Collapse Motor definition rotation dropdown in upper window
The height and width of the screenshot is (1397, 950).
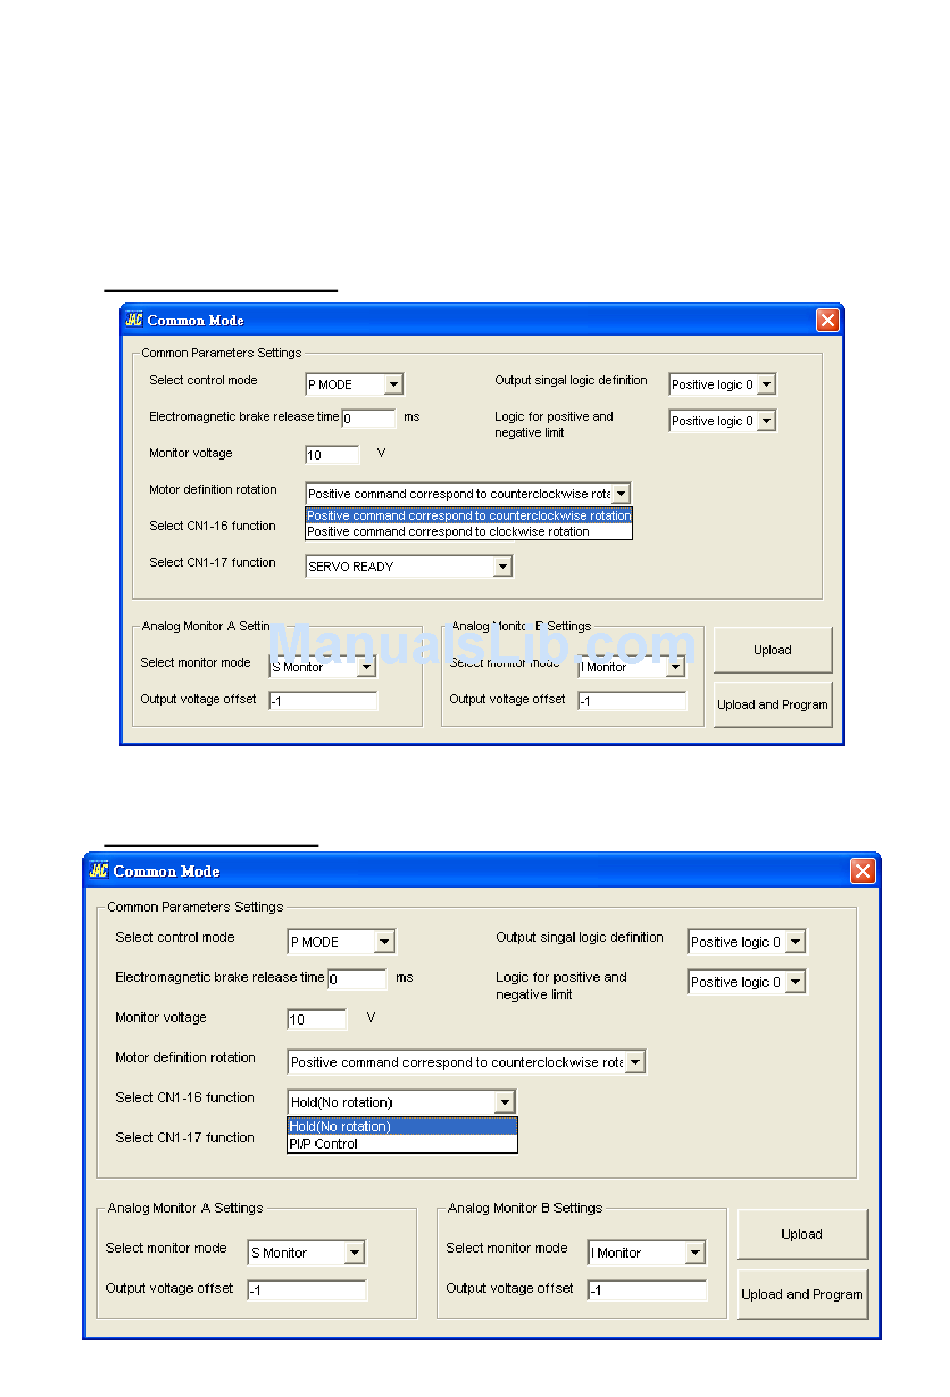tap(621, 493)
